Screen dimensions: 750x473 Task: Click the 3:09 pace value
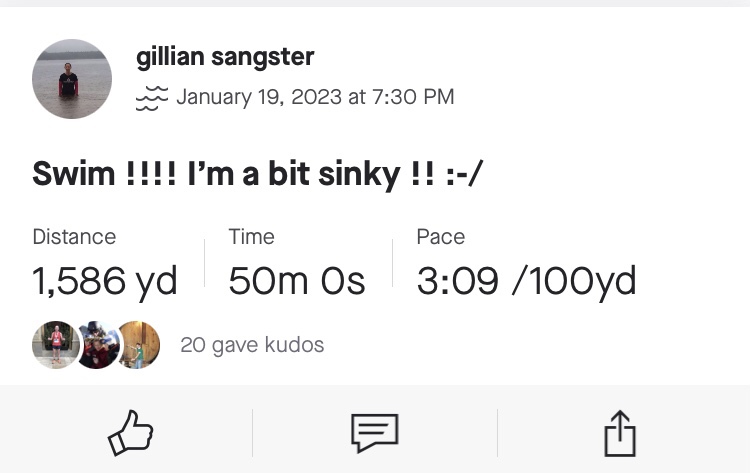(457, 282)
